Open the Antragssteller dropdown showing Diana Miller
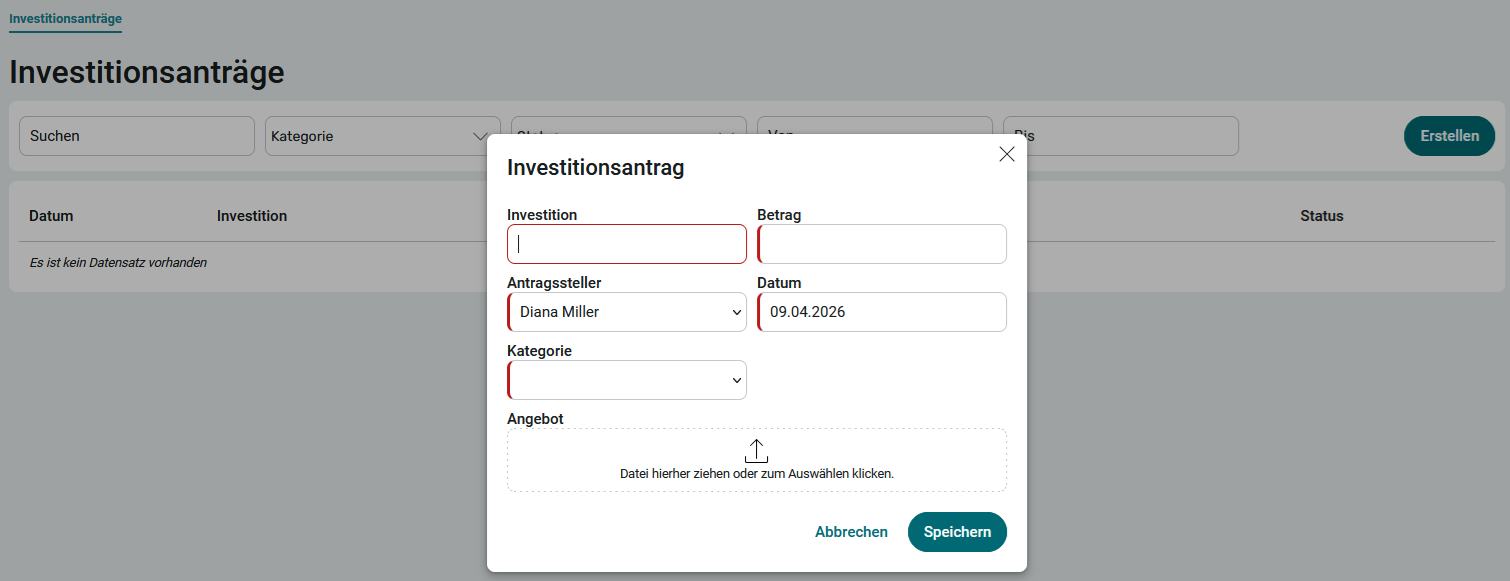Screen dimensions: 1510x581 point(627,312)
